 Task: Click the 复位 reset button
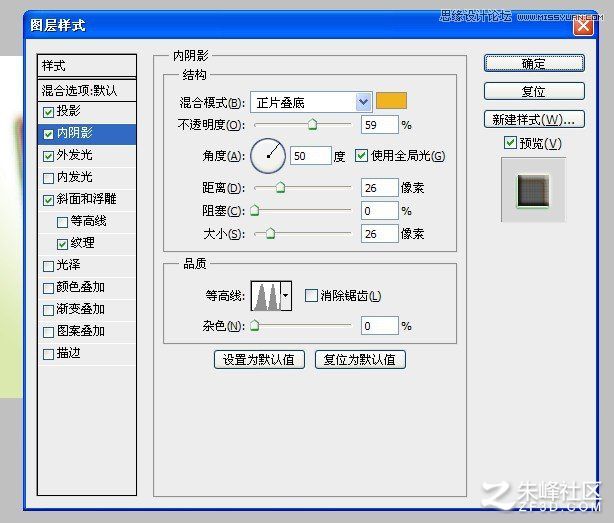(x=534, y=91)
